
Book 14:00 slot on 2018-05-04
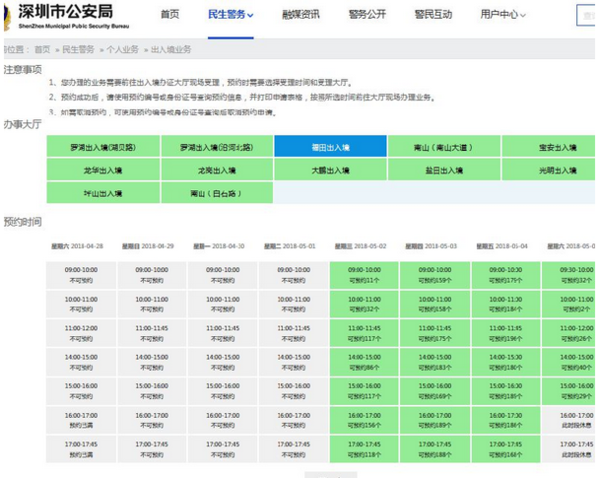pos(506,362)
